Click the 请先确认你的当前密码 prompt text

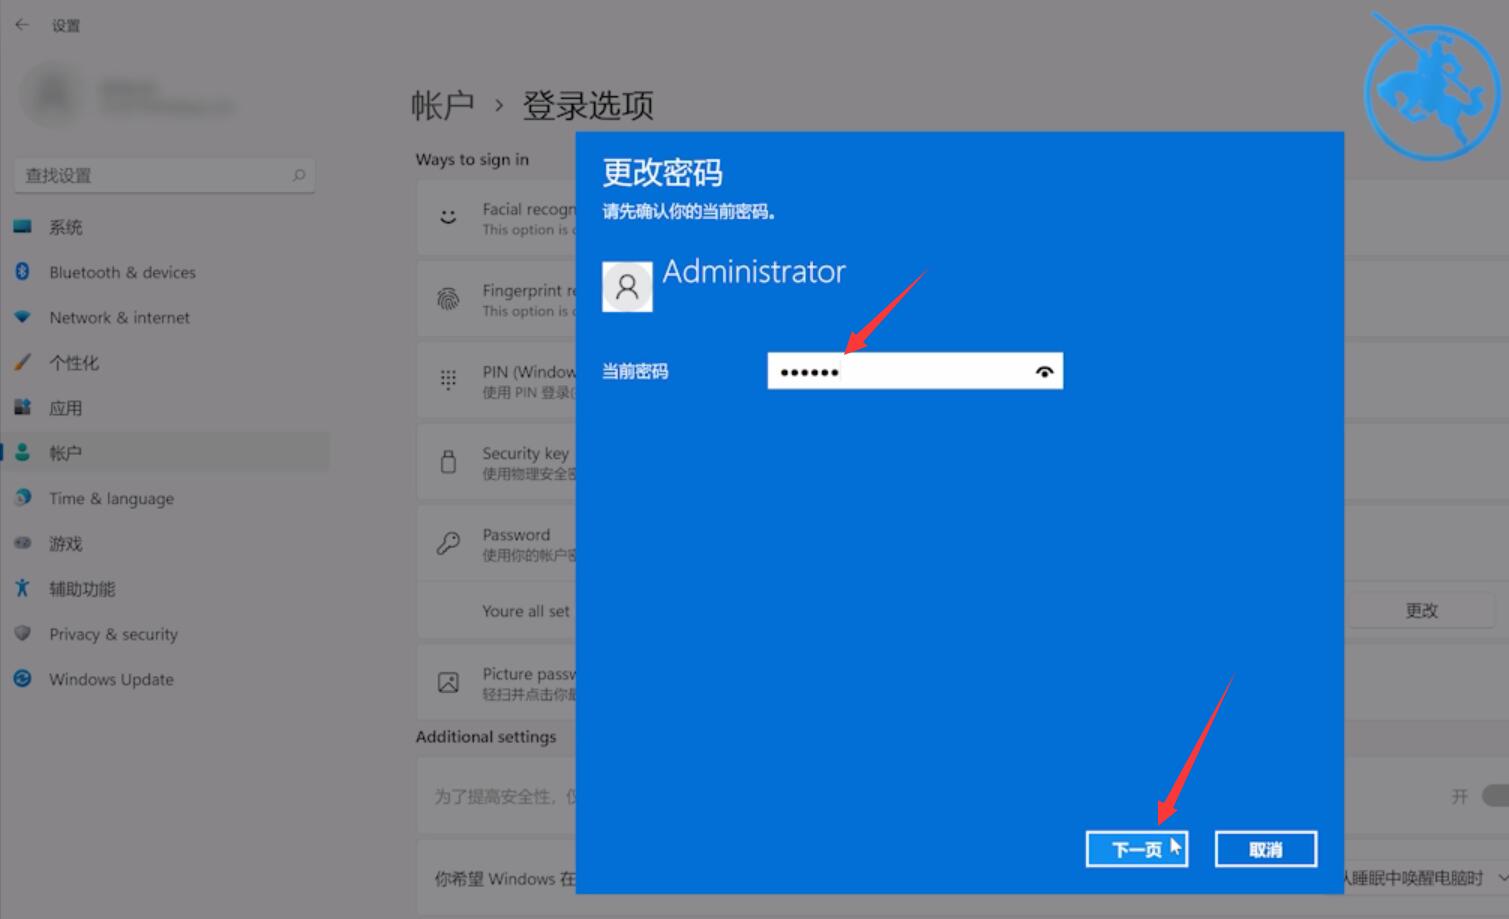click(x=688, y=212)
